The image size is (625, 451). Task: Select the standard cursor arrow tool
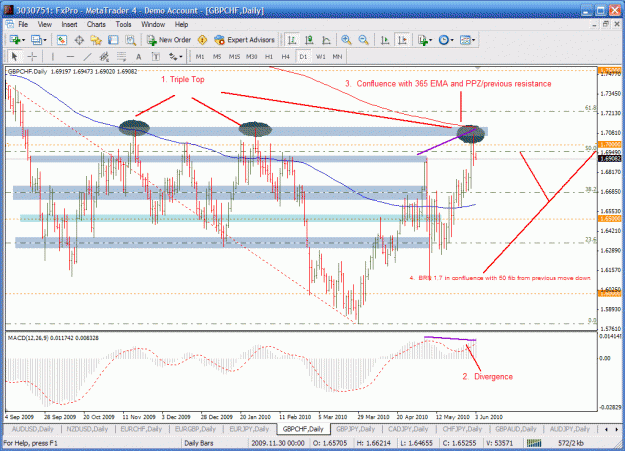14,57
